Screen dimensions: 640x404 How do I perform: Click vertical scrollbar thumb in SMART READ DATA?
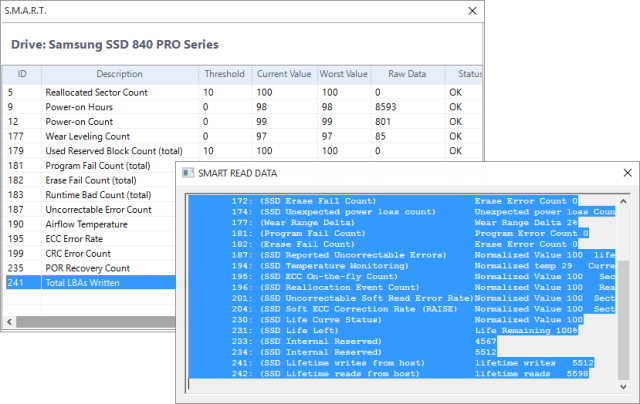pyautogui.click(x=623, y=320)
